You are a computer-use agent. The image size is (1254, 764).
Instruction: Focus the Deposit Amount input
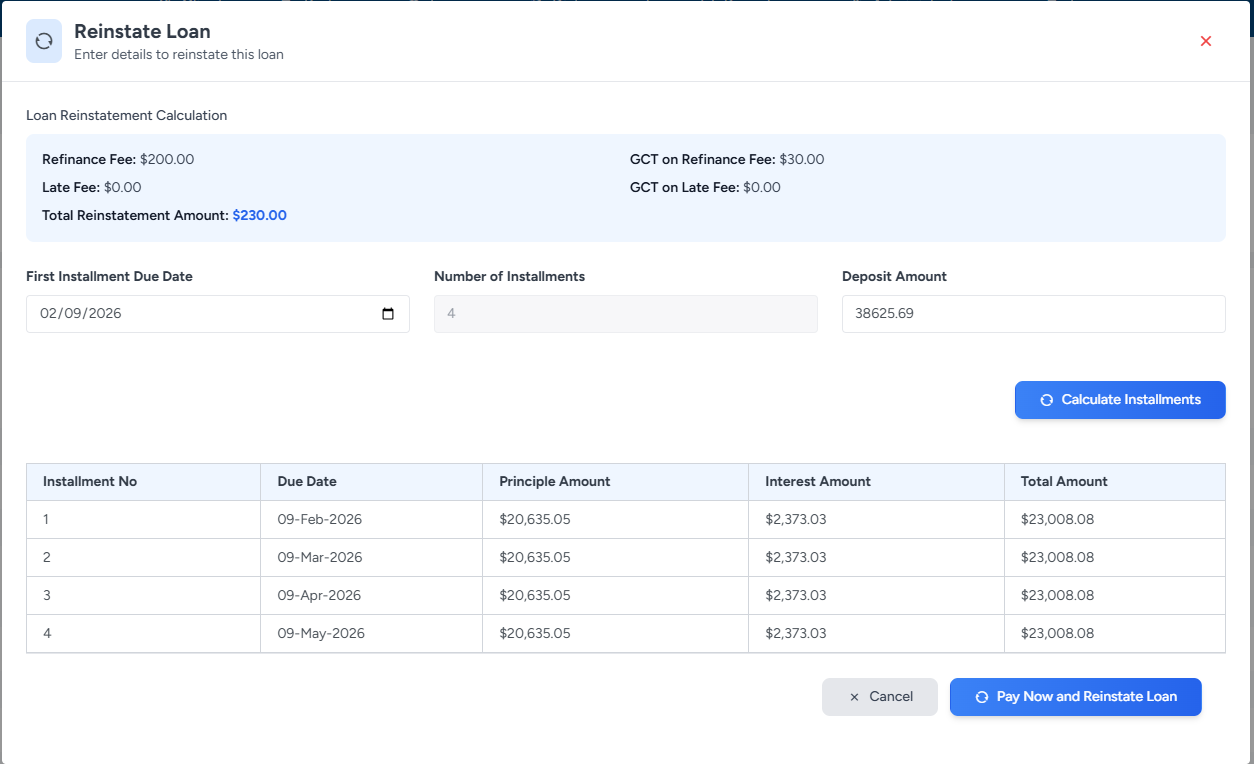pos(1033,314)
